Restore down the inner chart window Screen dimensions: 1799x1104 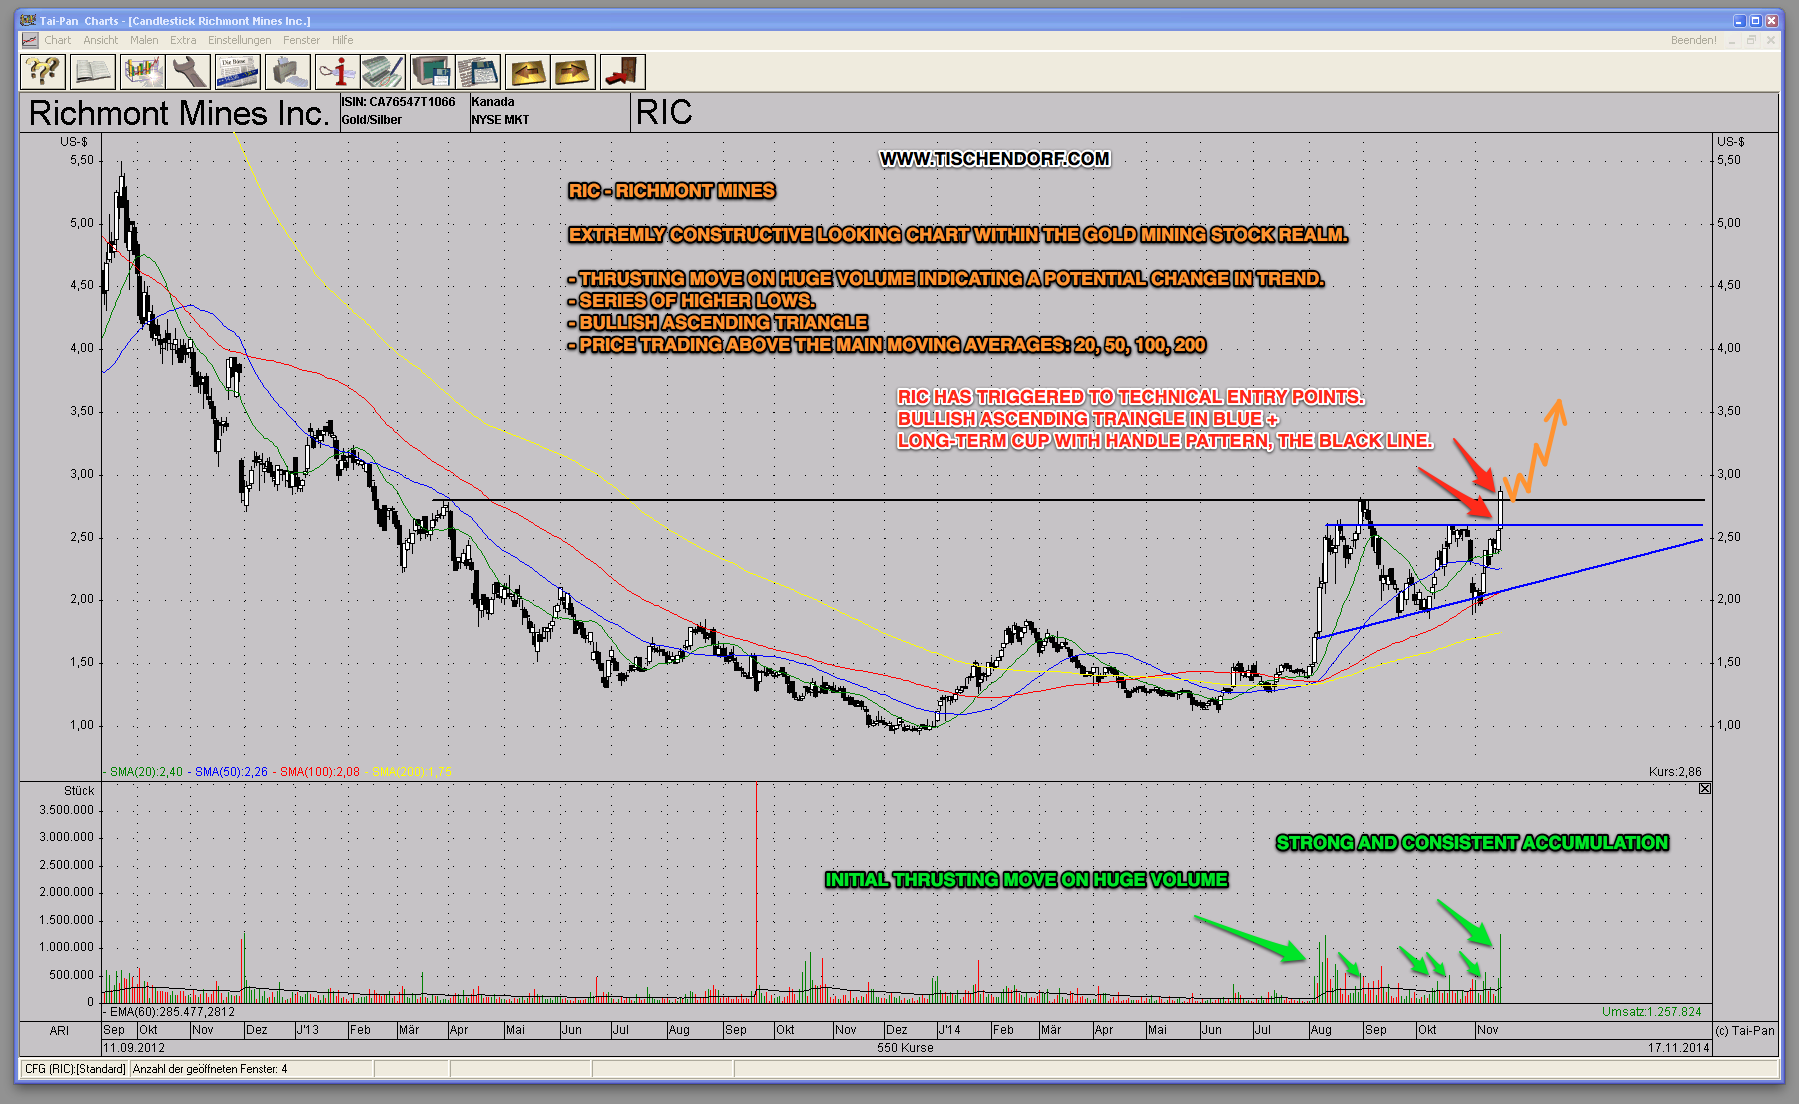(1751, 40)
